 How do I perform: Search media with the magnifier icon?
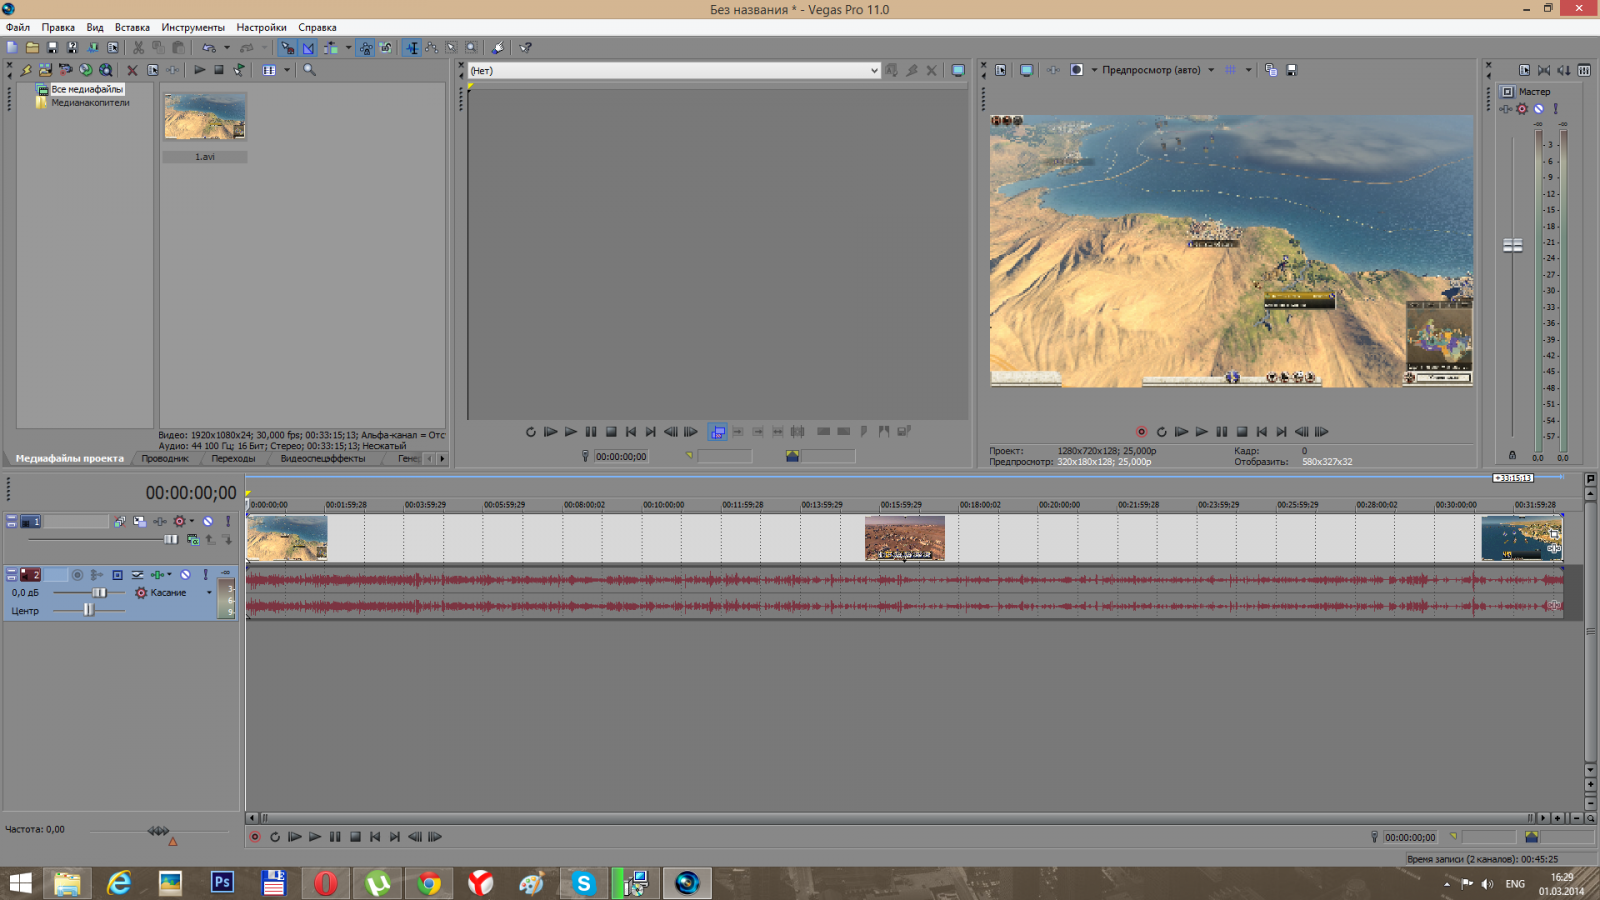point(309,70)
